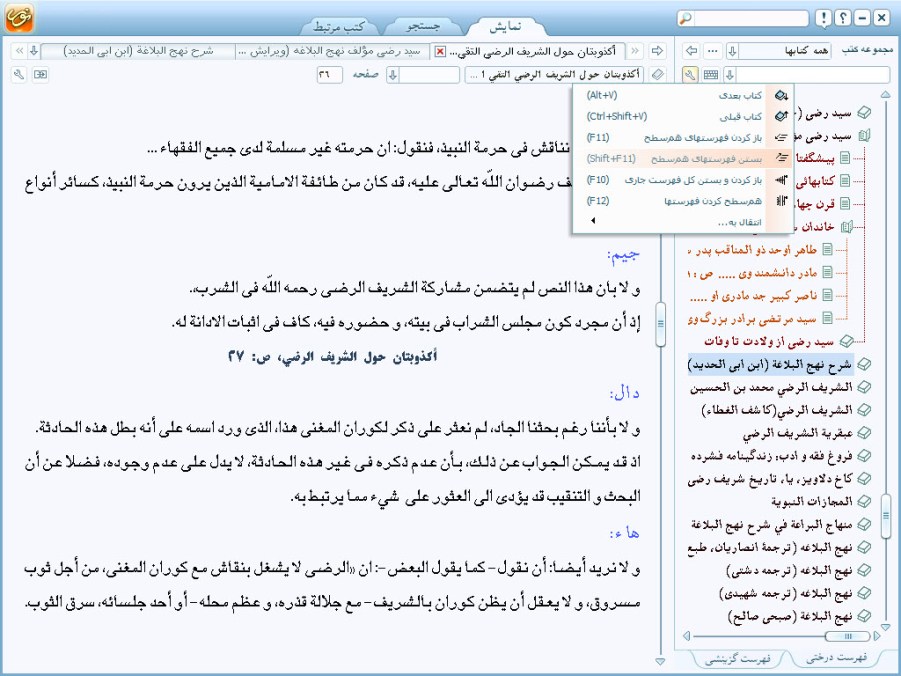Select tree item سید مرتضی برادر بزرگ وی
The width and height of the screenshot is (901, 676).
(x=752, y=318)
